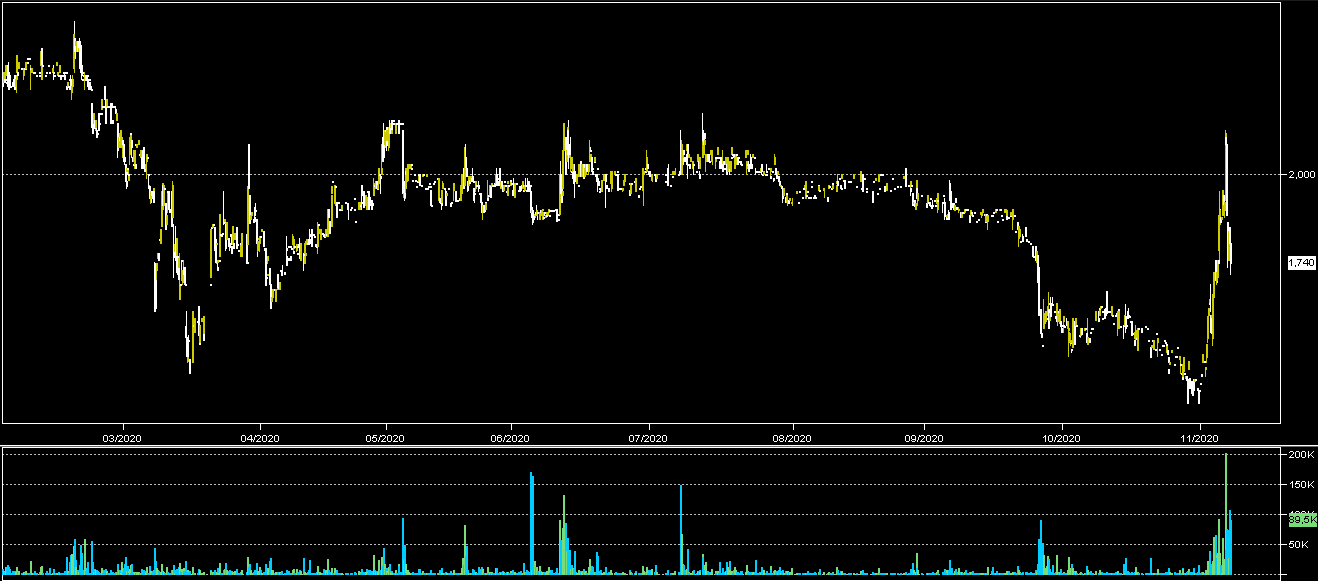Screen dimensions: 1318x581
Task: Click the 11/2020 date label
Action: coord(1199,437)
